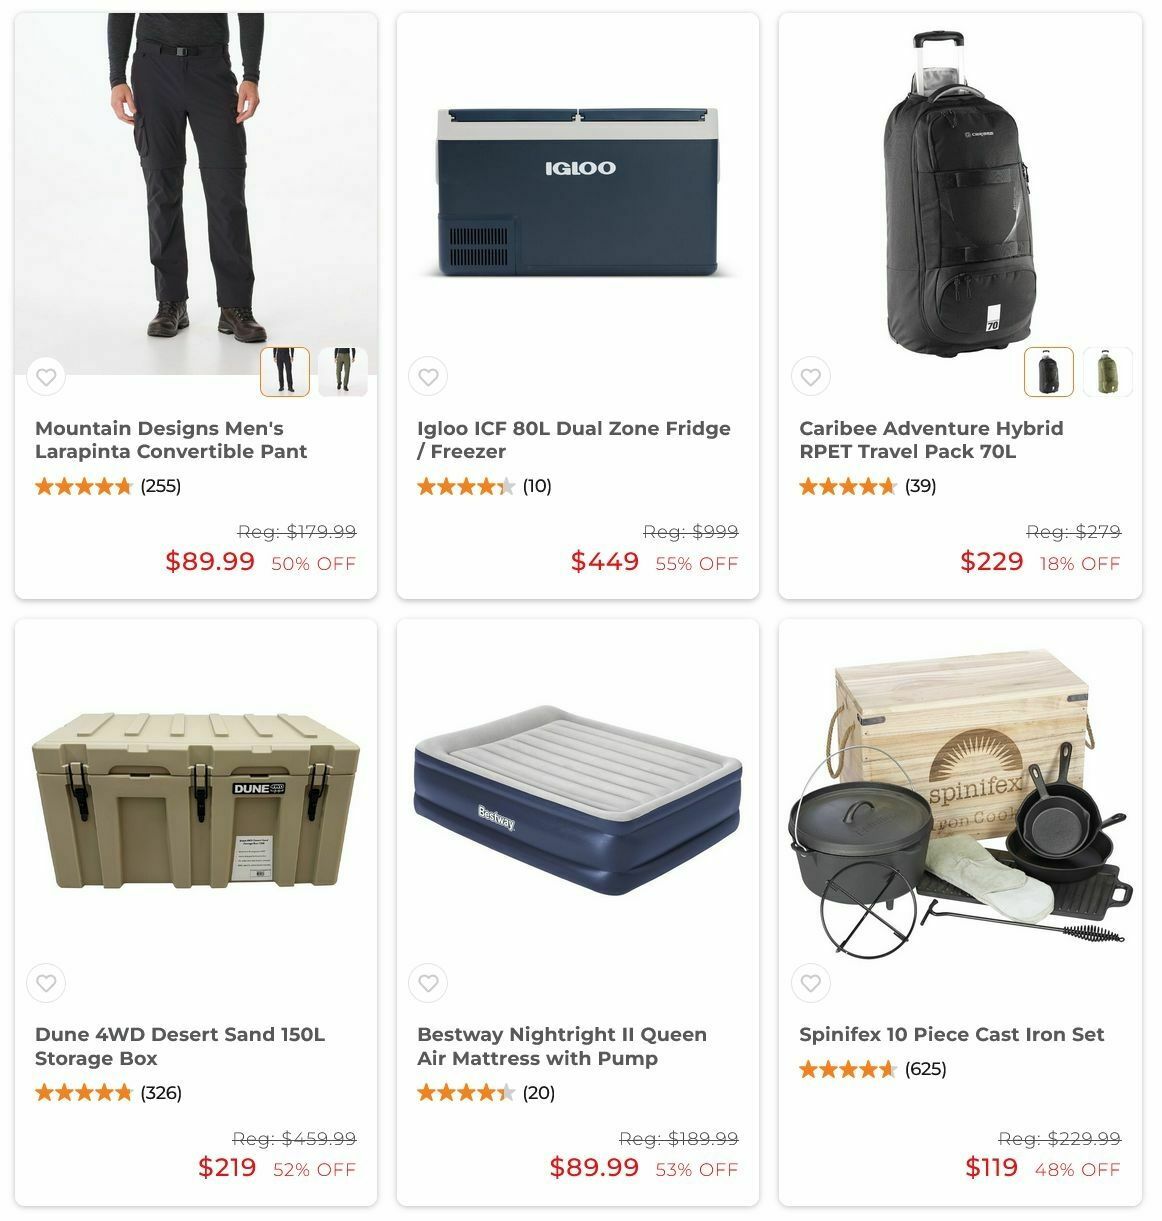Viewport: 1162px width, 1221px height.
Task: Pick the black Caribee pack color option
Action: (1049, 372)
